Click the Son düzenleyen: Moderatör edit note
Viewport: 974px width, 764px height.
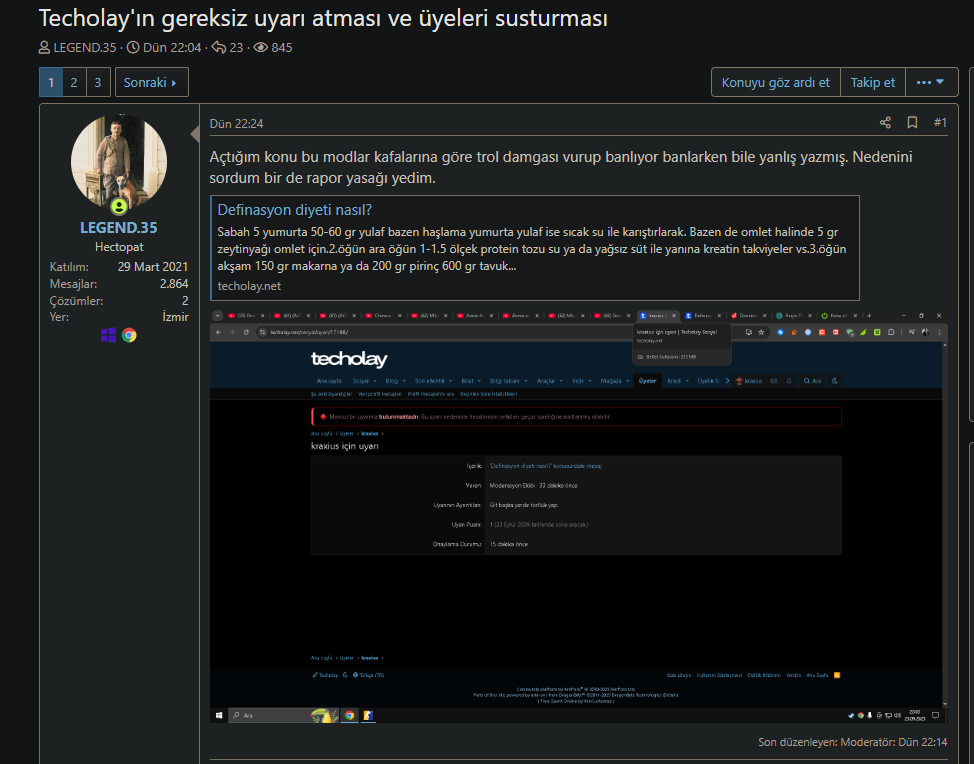pyautogui.click(x=852, y=742)
